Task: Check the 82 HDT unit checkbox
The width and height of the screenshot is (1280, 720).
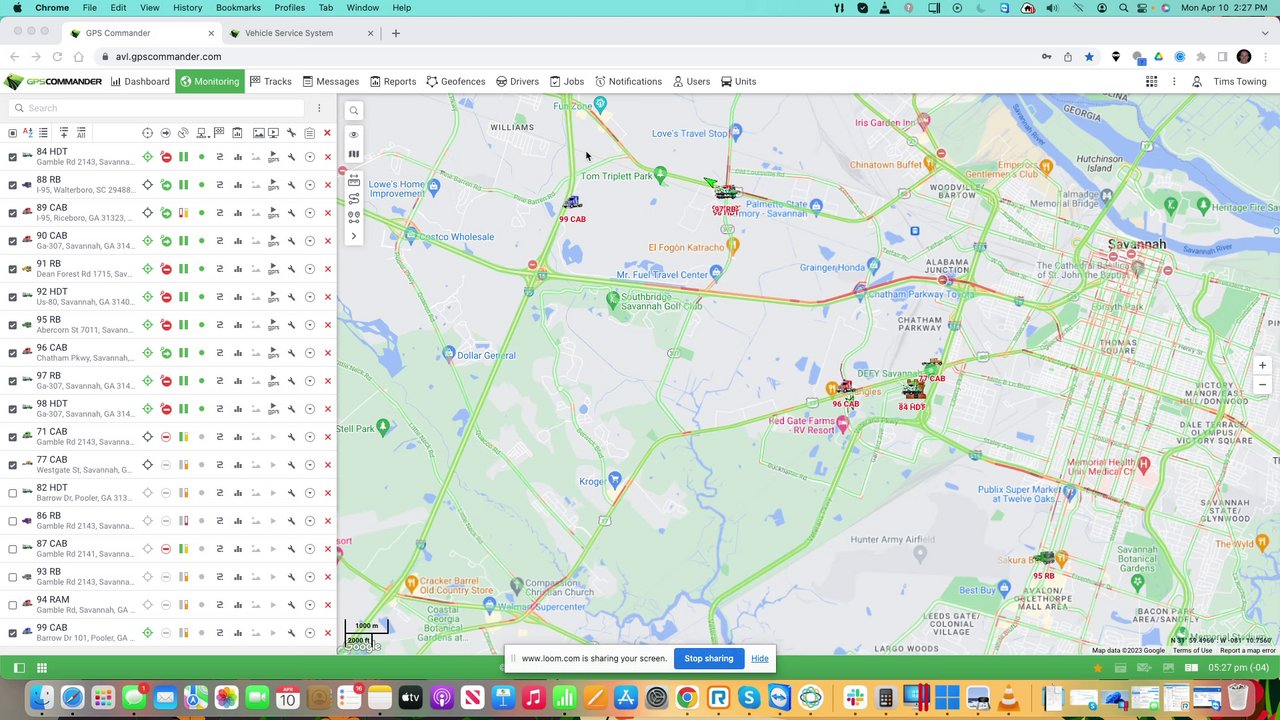Action: pos(12,493)
